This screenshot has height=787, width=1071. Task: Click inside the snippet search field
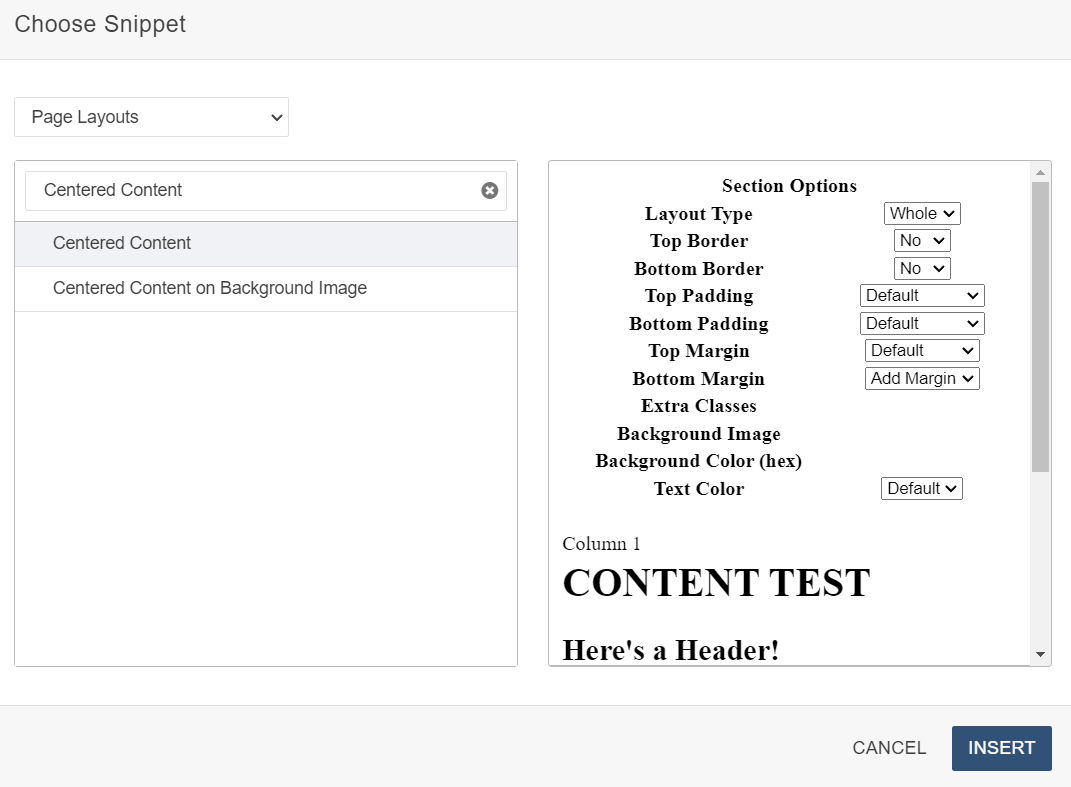click(x=250, y=190)
